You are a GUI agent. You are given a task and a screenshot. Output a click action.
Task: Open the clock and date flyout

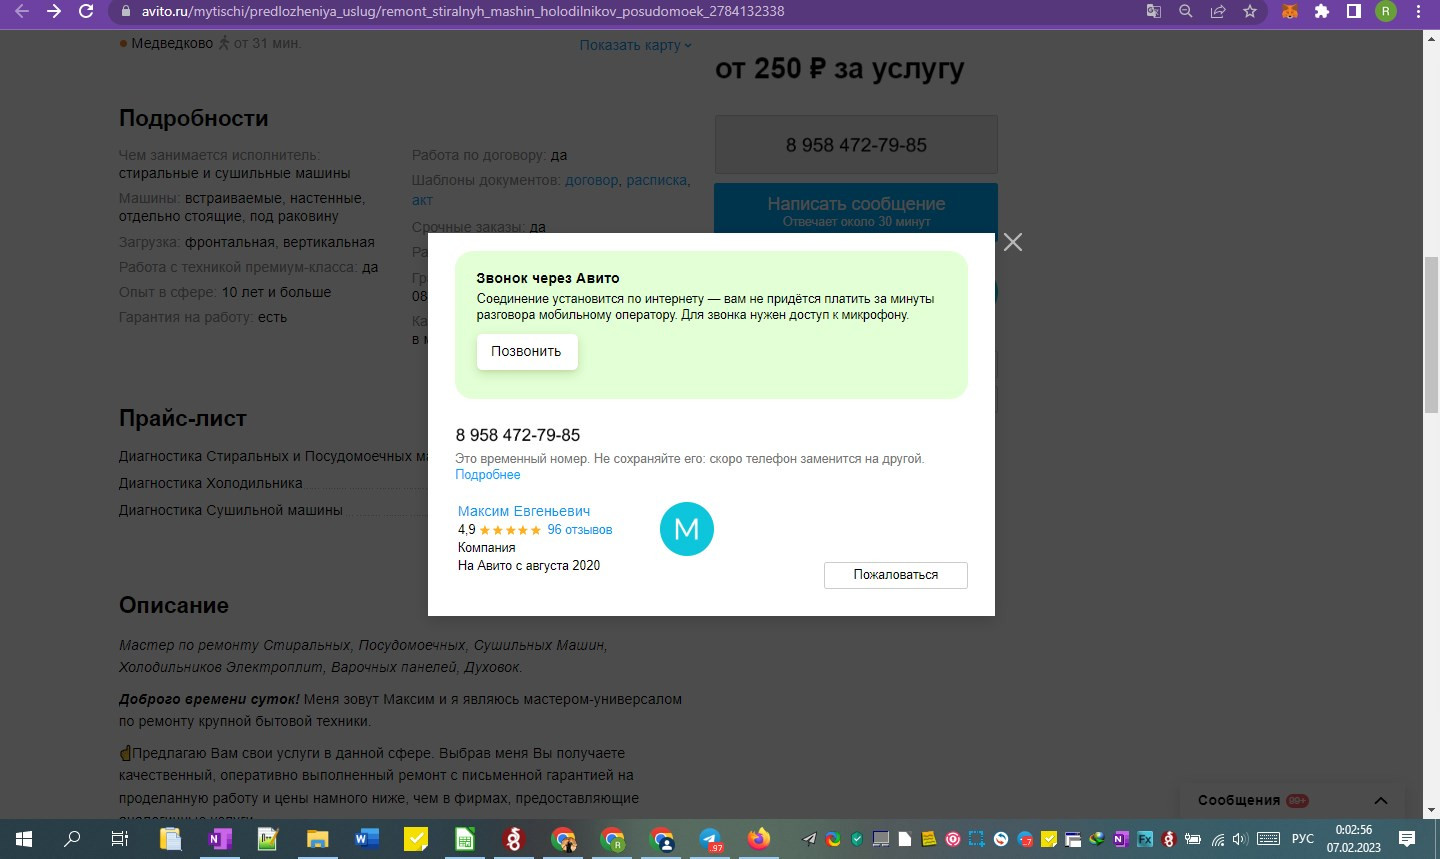pyautogui.click(x=1353, y=839)
